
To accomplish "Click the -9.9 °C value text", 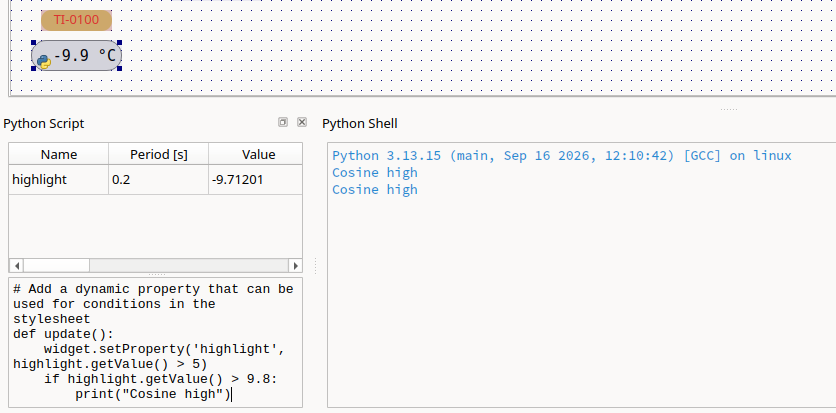I will coord(85,55).
